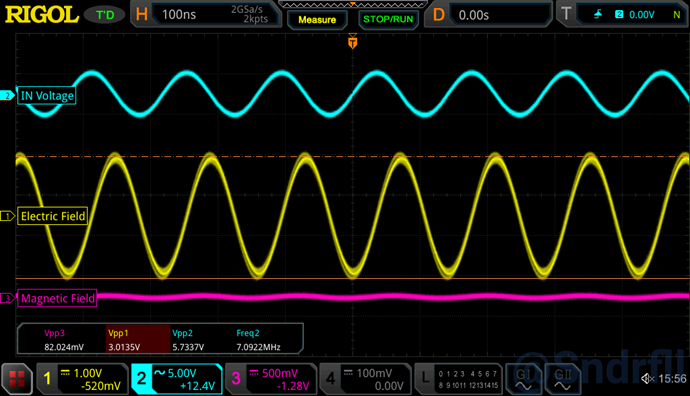Toggle channel 2 with 5.00V scale
The image size is (690, 396).
[x=176, y=379]
